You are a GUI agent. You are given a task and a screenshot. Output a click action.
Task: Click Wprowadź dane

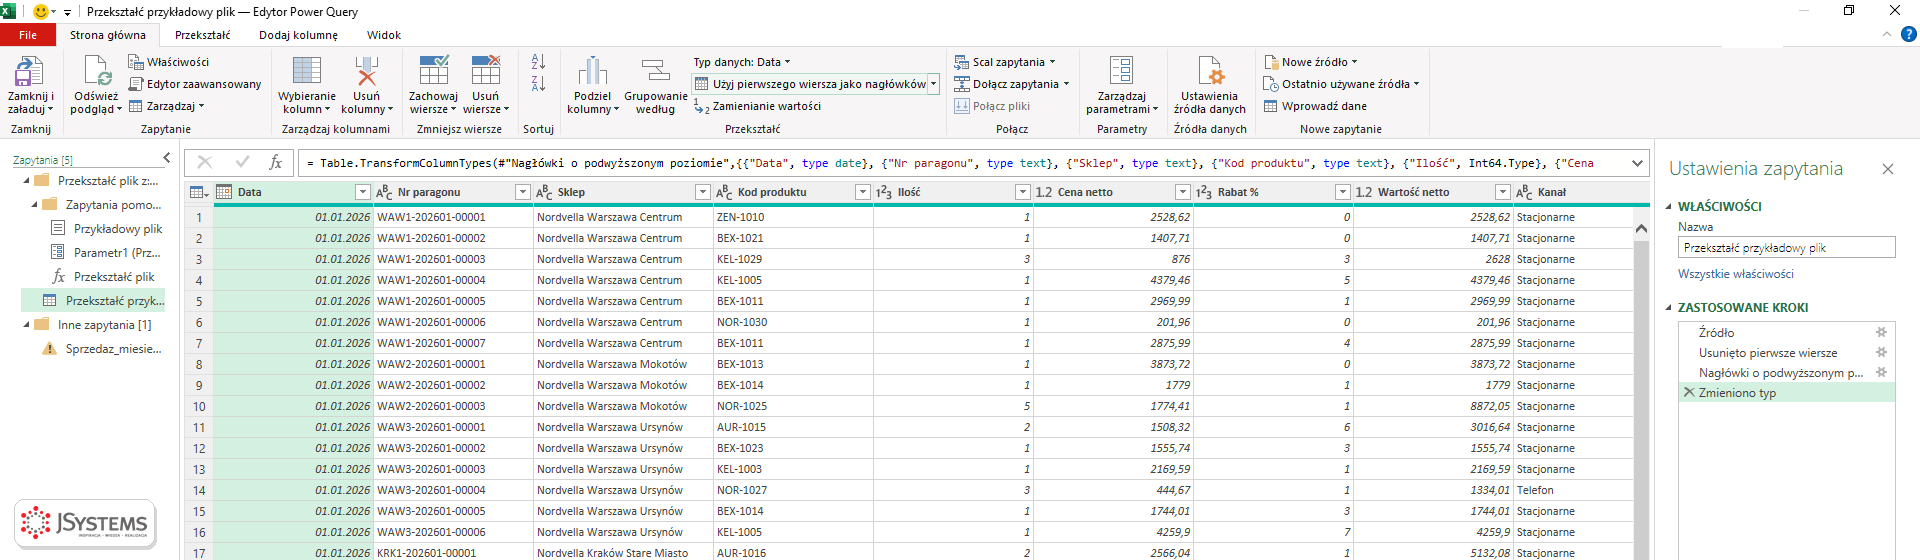pos(1315,106)
